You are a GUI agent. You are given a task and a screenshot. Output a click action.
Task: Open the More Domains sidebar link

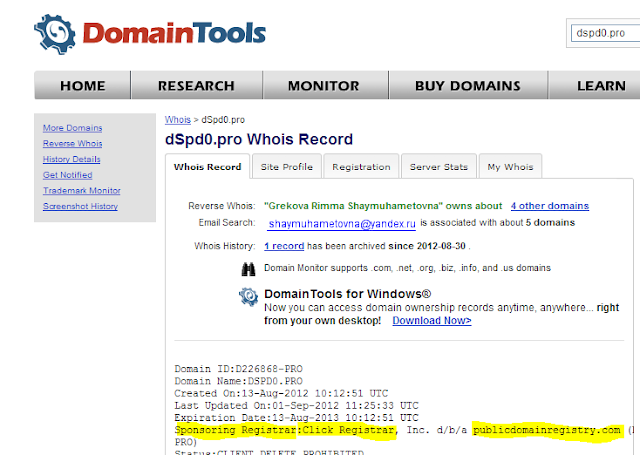pos(73,128)
